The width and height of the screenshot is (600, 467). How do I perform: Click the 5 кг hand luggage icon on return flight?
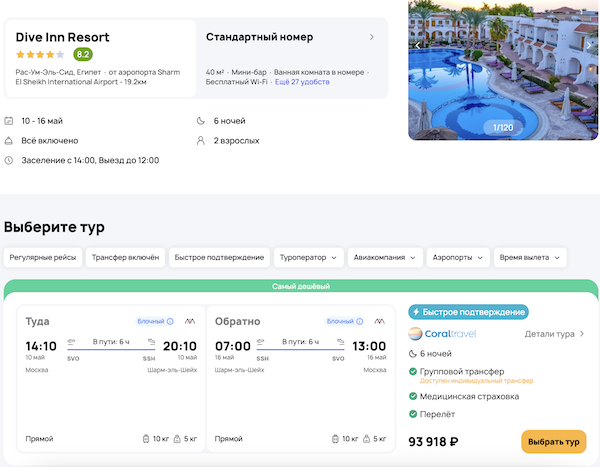367,438
